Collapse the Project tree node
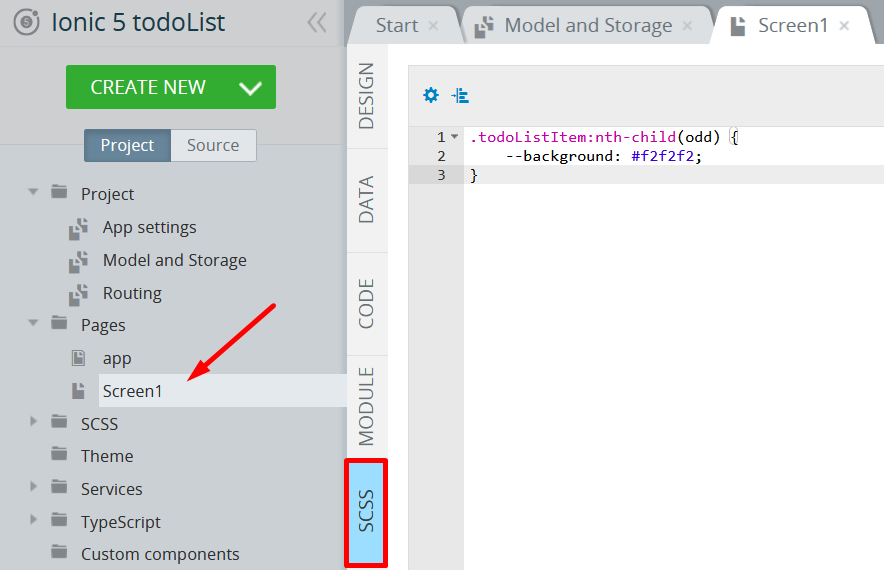This screenshot has width=884, height=570. point(33,192)
